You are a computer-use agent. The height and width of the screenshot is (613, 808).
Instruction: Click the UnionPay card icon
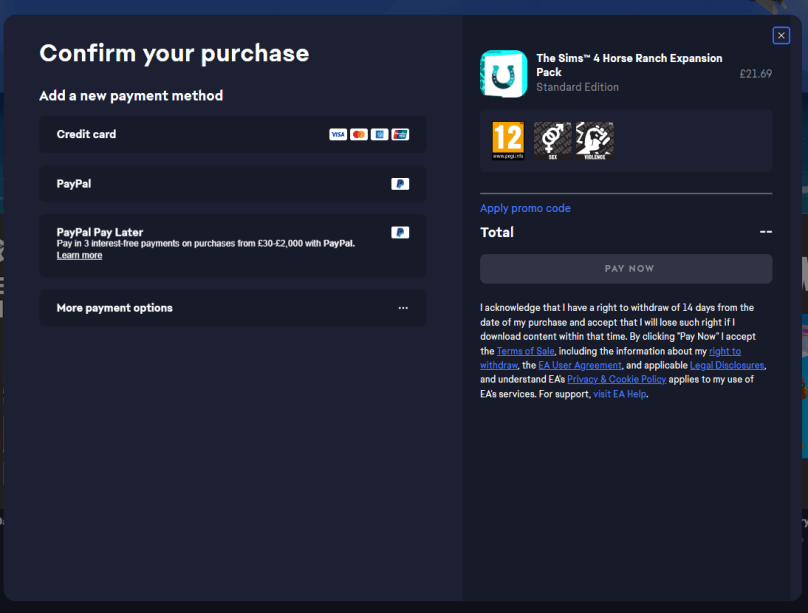[400, 134]
